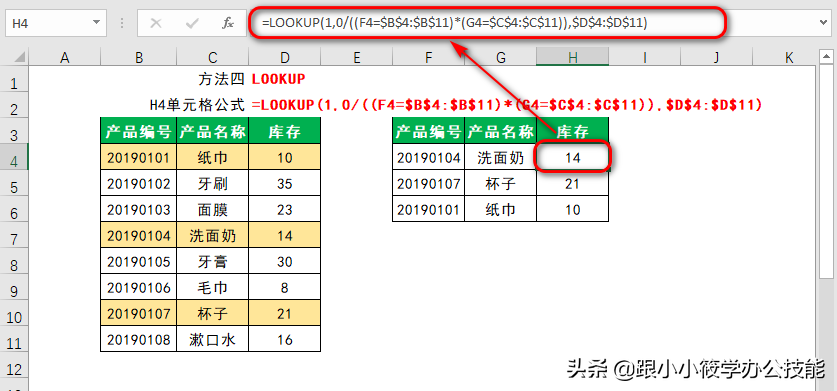Click the Enter checkmark formula icon
The height and width of the screenshot is (391, 837).
[192, 23]
